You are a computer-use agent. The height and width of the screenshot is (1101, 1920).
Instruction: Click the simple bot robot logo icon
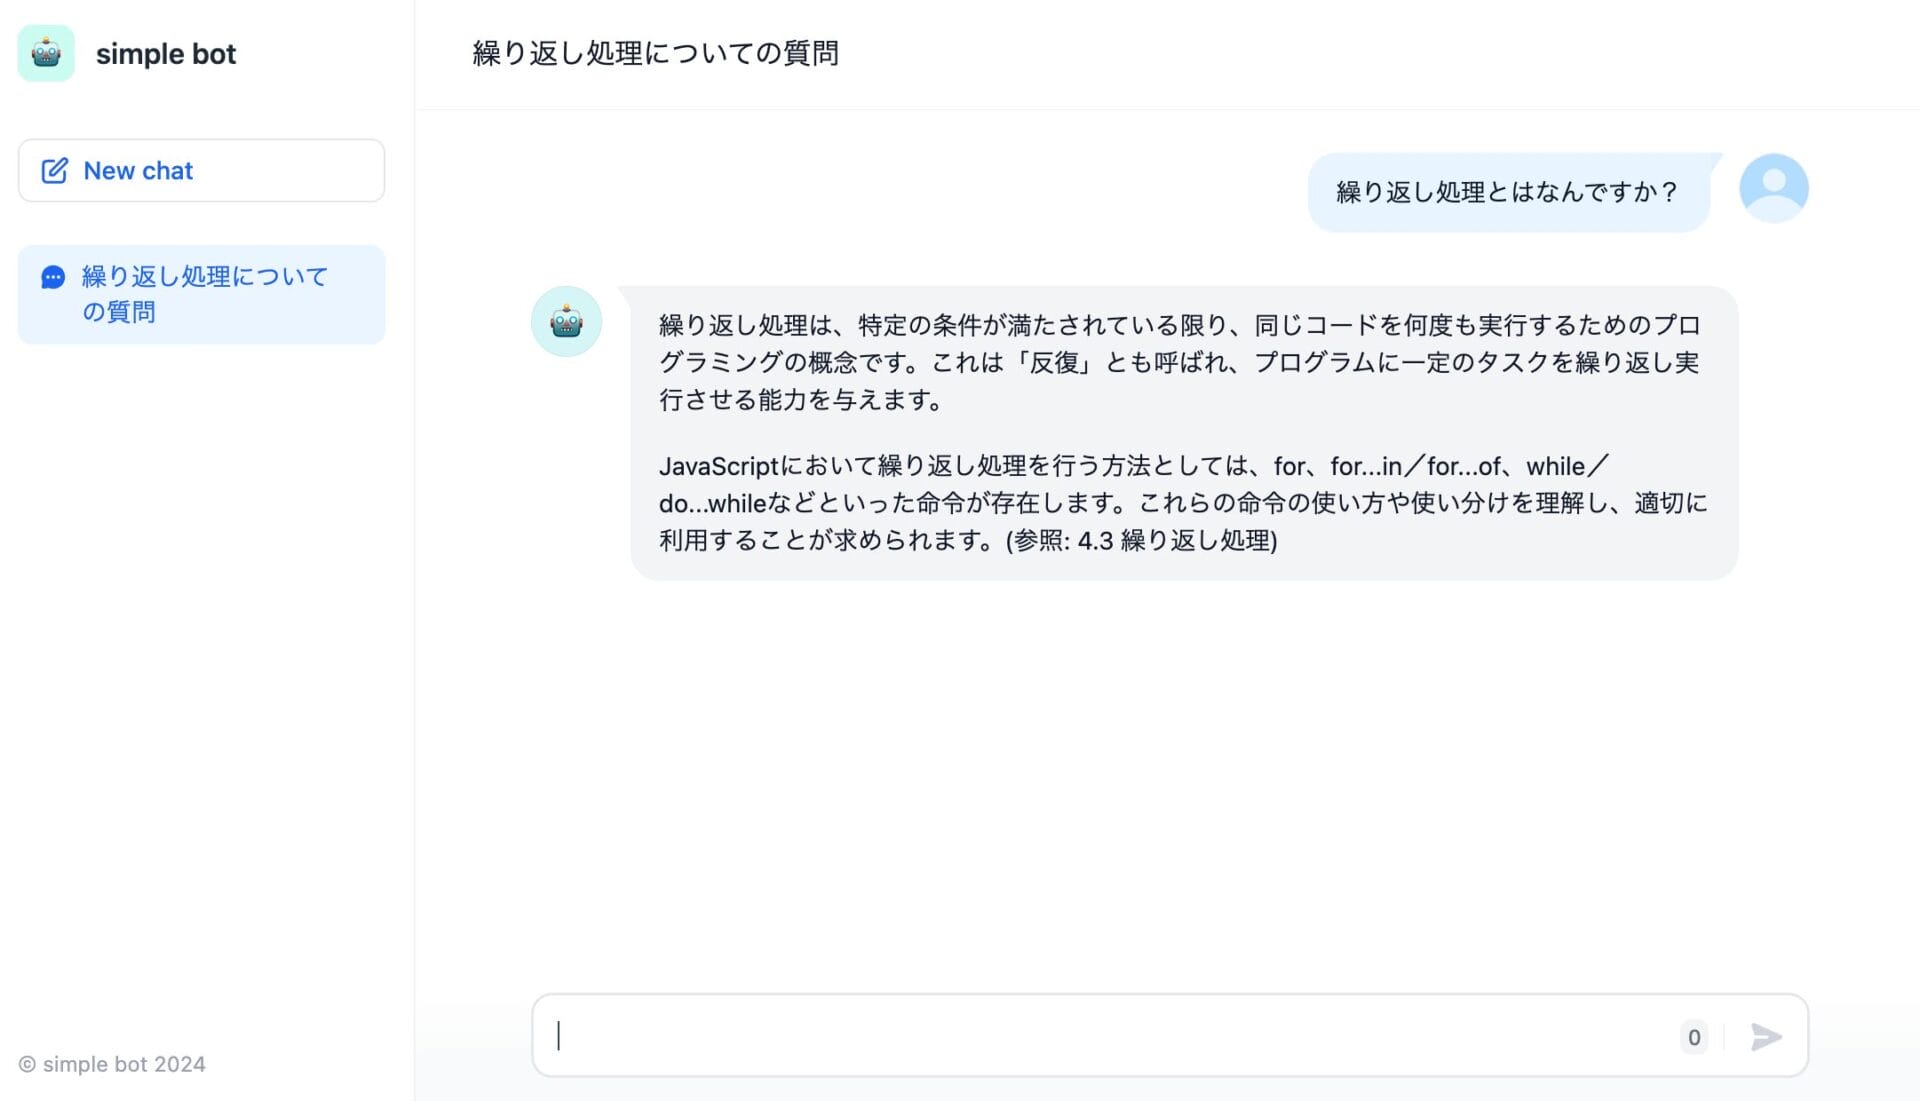[46, 53]
